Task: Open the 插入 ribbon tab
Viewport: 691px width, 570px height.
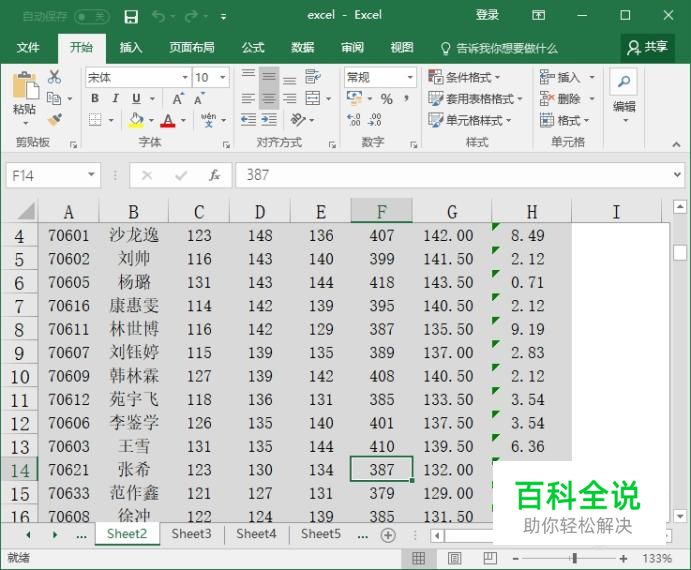Action: 131,48
